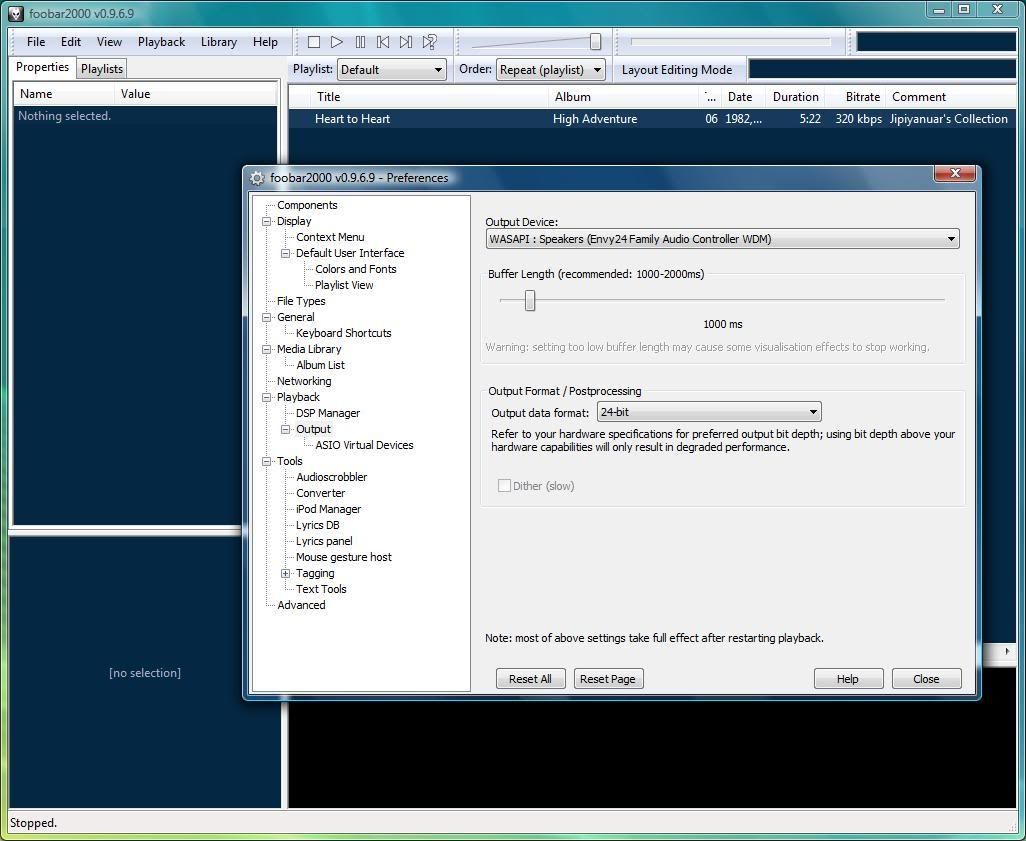Open the Playlist Default dropdown
Screen dimensions: 1026x841
pos(391,69)
